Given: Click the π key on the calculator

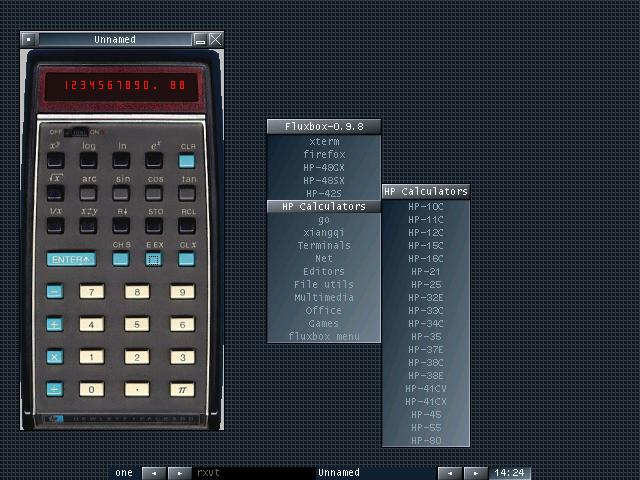Looking at the screenshot, I should 182,389.
